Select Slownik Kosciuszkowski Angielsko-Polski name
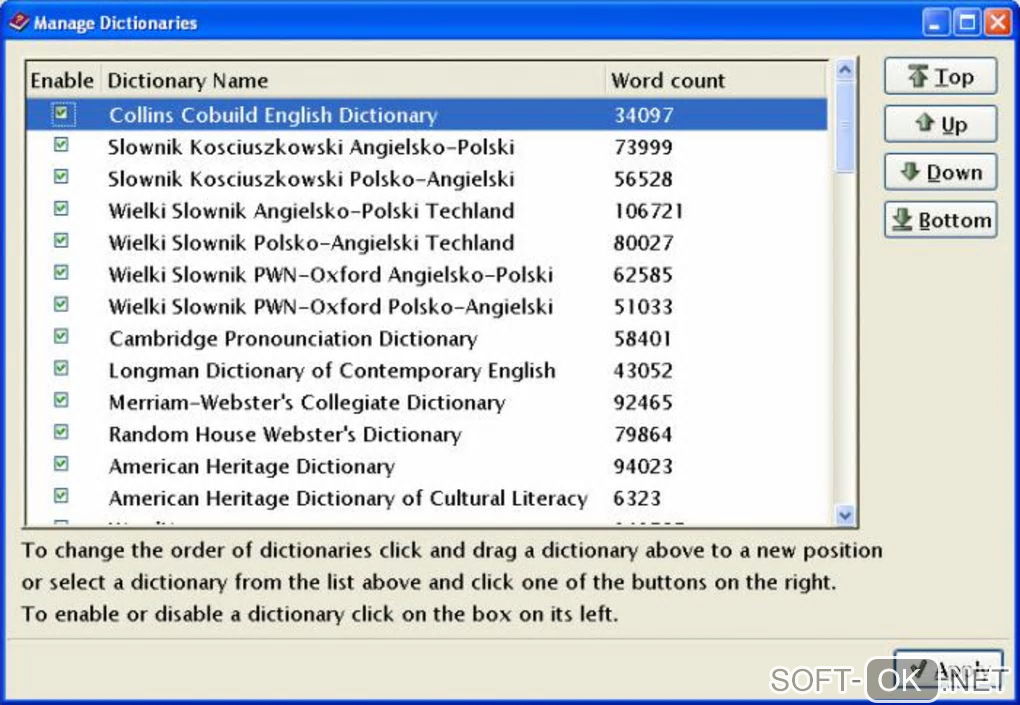Screen dimensions: 1020x705 click(311, 147)
